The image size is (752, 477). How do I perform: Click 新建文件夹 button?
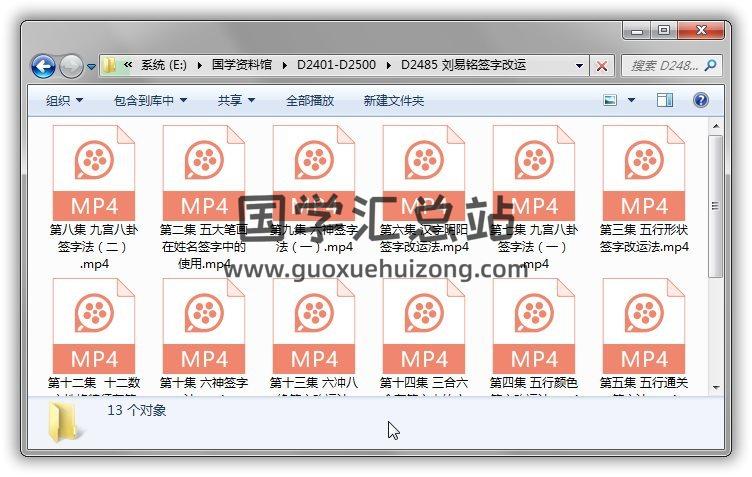394,101
